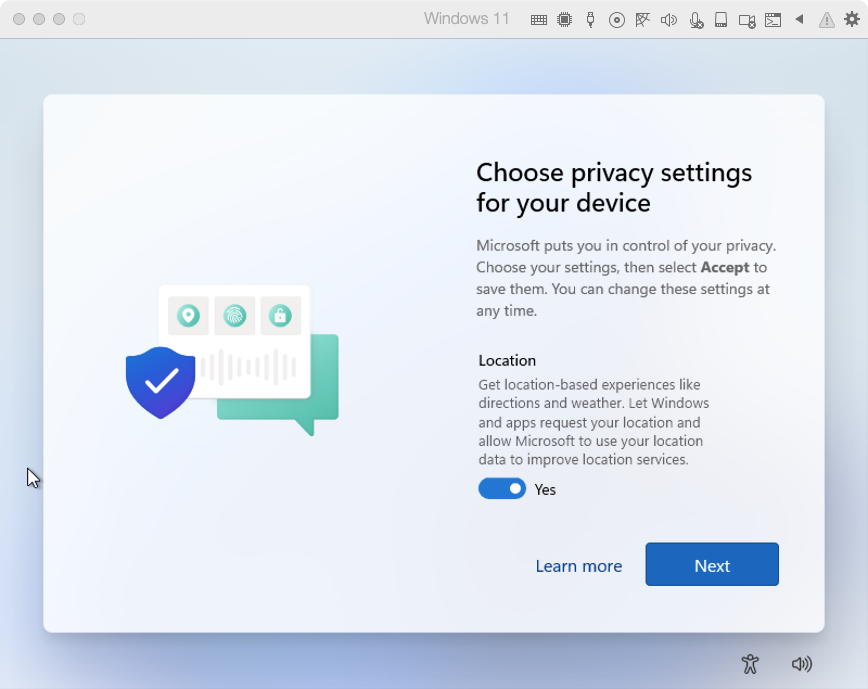Click the warning triangle icon

pyautogui.click(x=826, y=20)
